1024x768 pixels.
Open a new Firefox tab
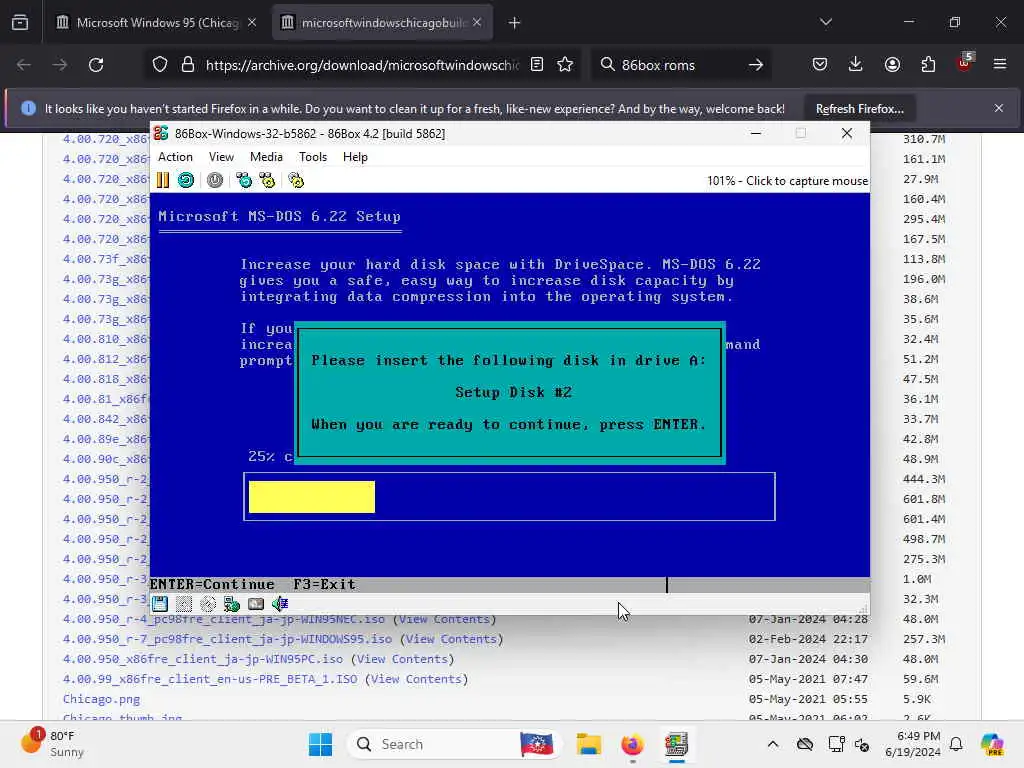[x=514, y=23]
